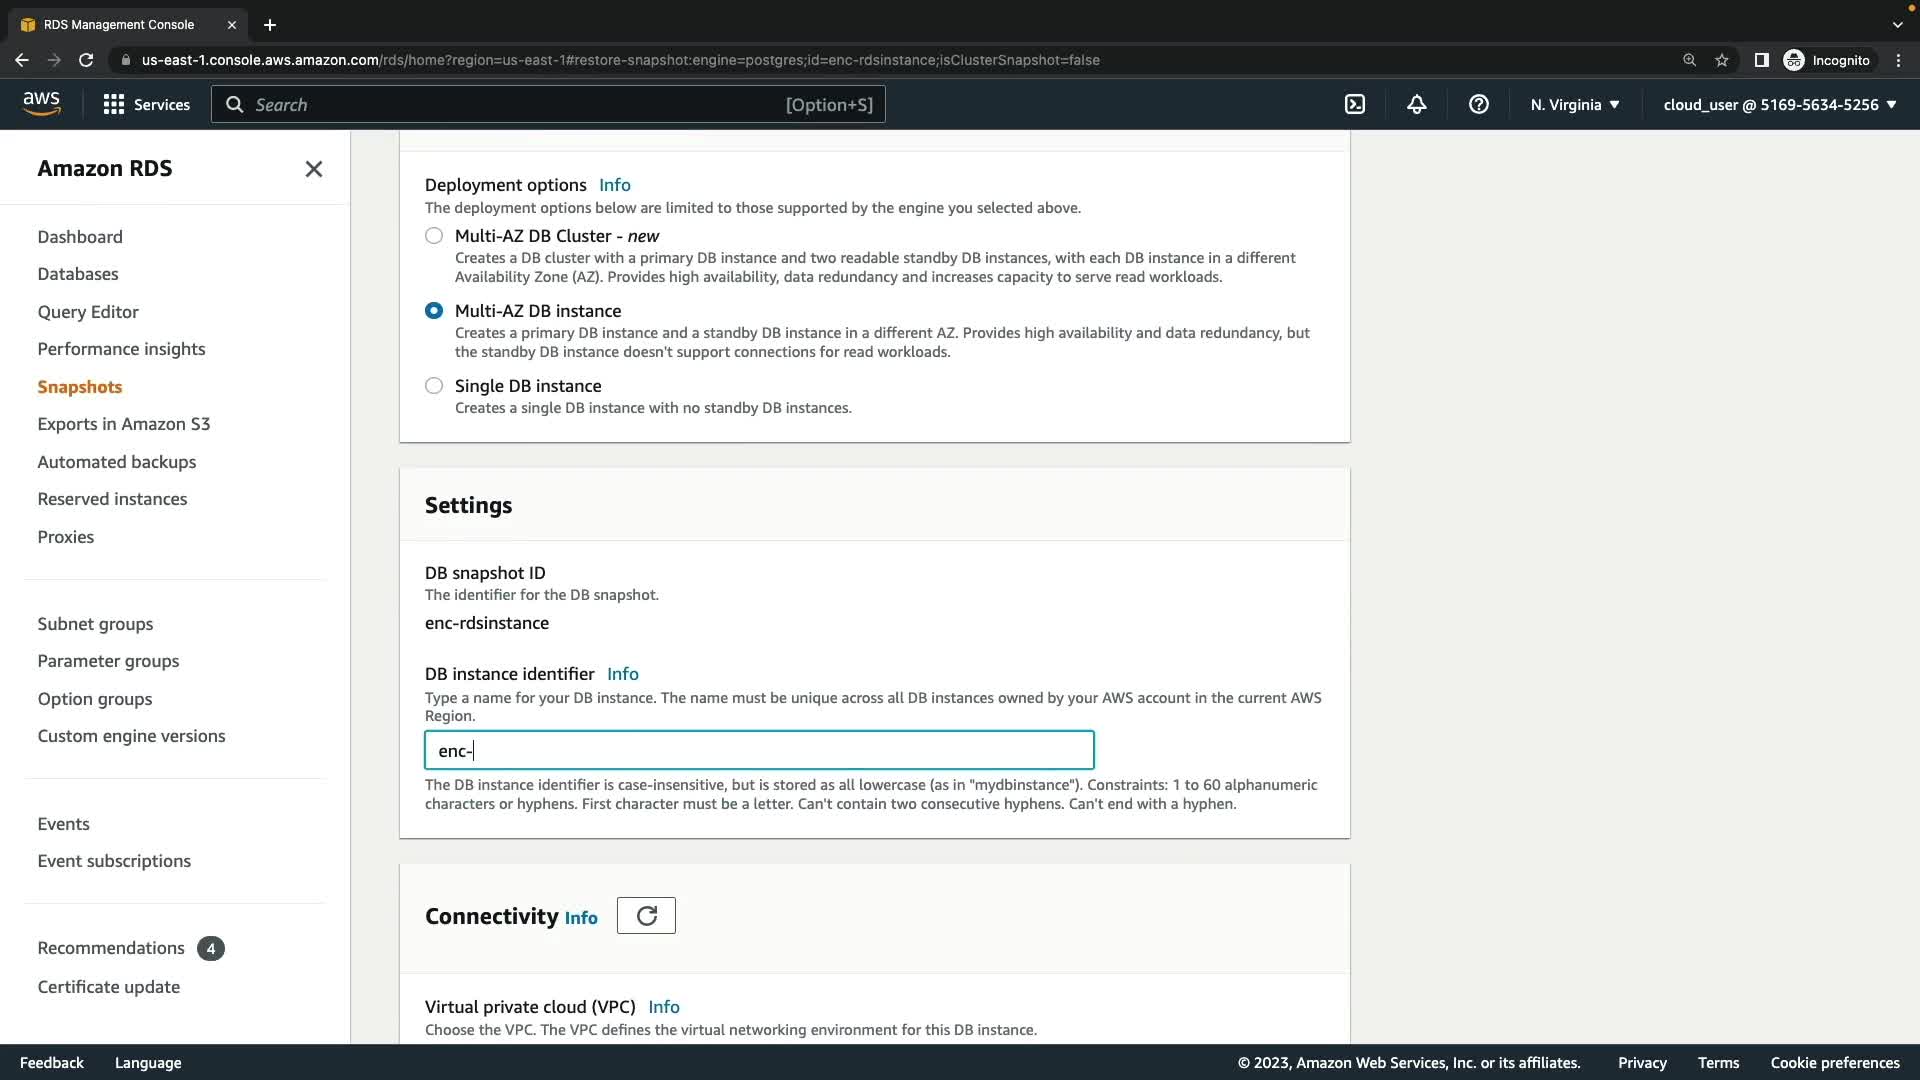Bookmark this page with star icon
Viewport: 1920px width, 1080px height.
pos(1722,60)
